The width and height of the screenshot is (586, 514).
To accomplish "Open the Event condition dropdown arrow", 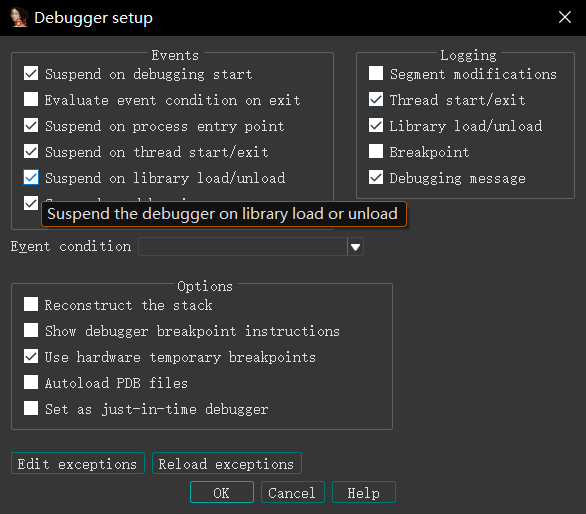I will pyautogui.click(x=355, y=247).
